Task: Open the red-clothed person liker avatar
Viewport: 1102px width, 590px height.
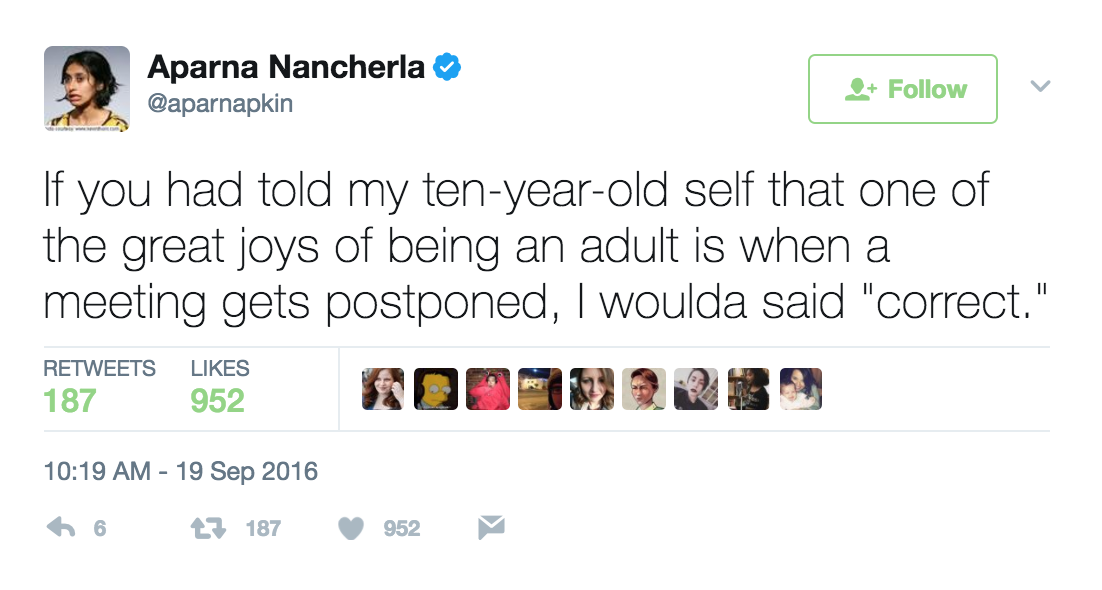Action: [x=488, y=389]
